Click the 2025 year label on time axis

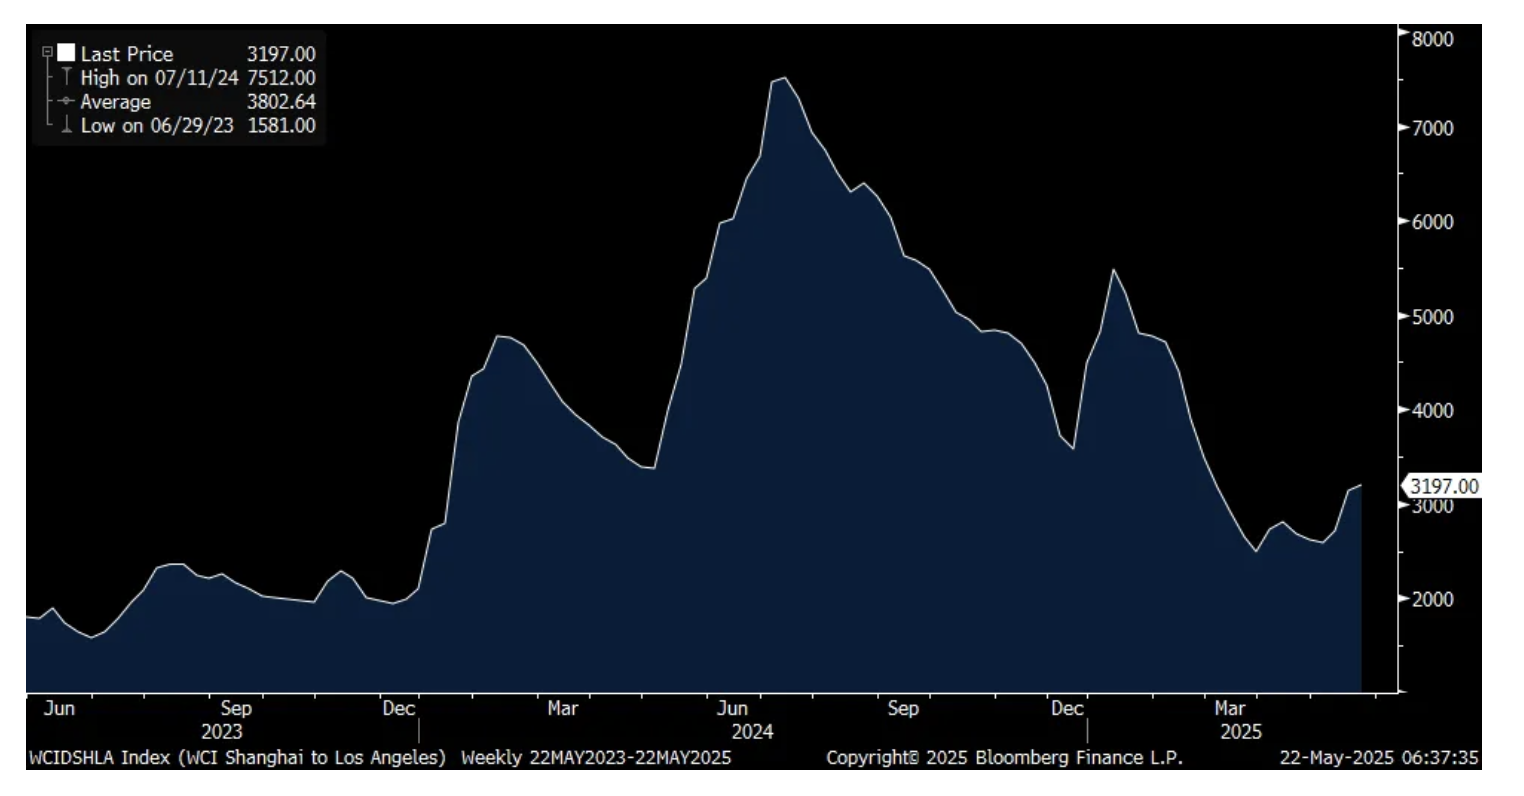click(x=1240, y=732)
